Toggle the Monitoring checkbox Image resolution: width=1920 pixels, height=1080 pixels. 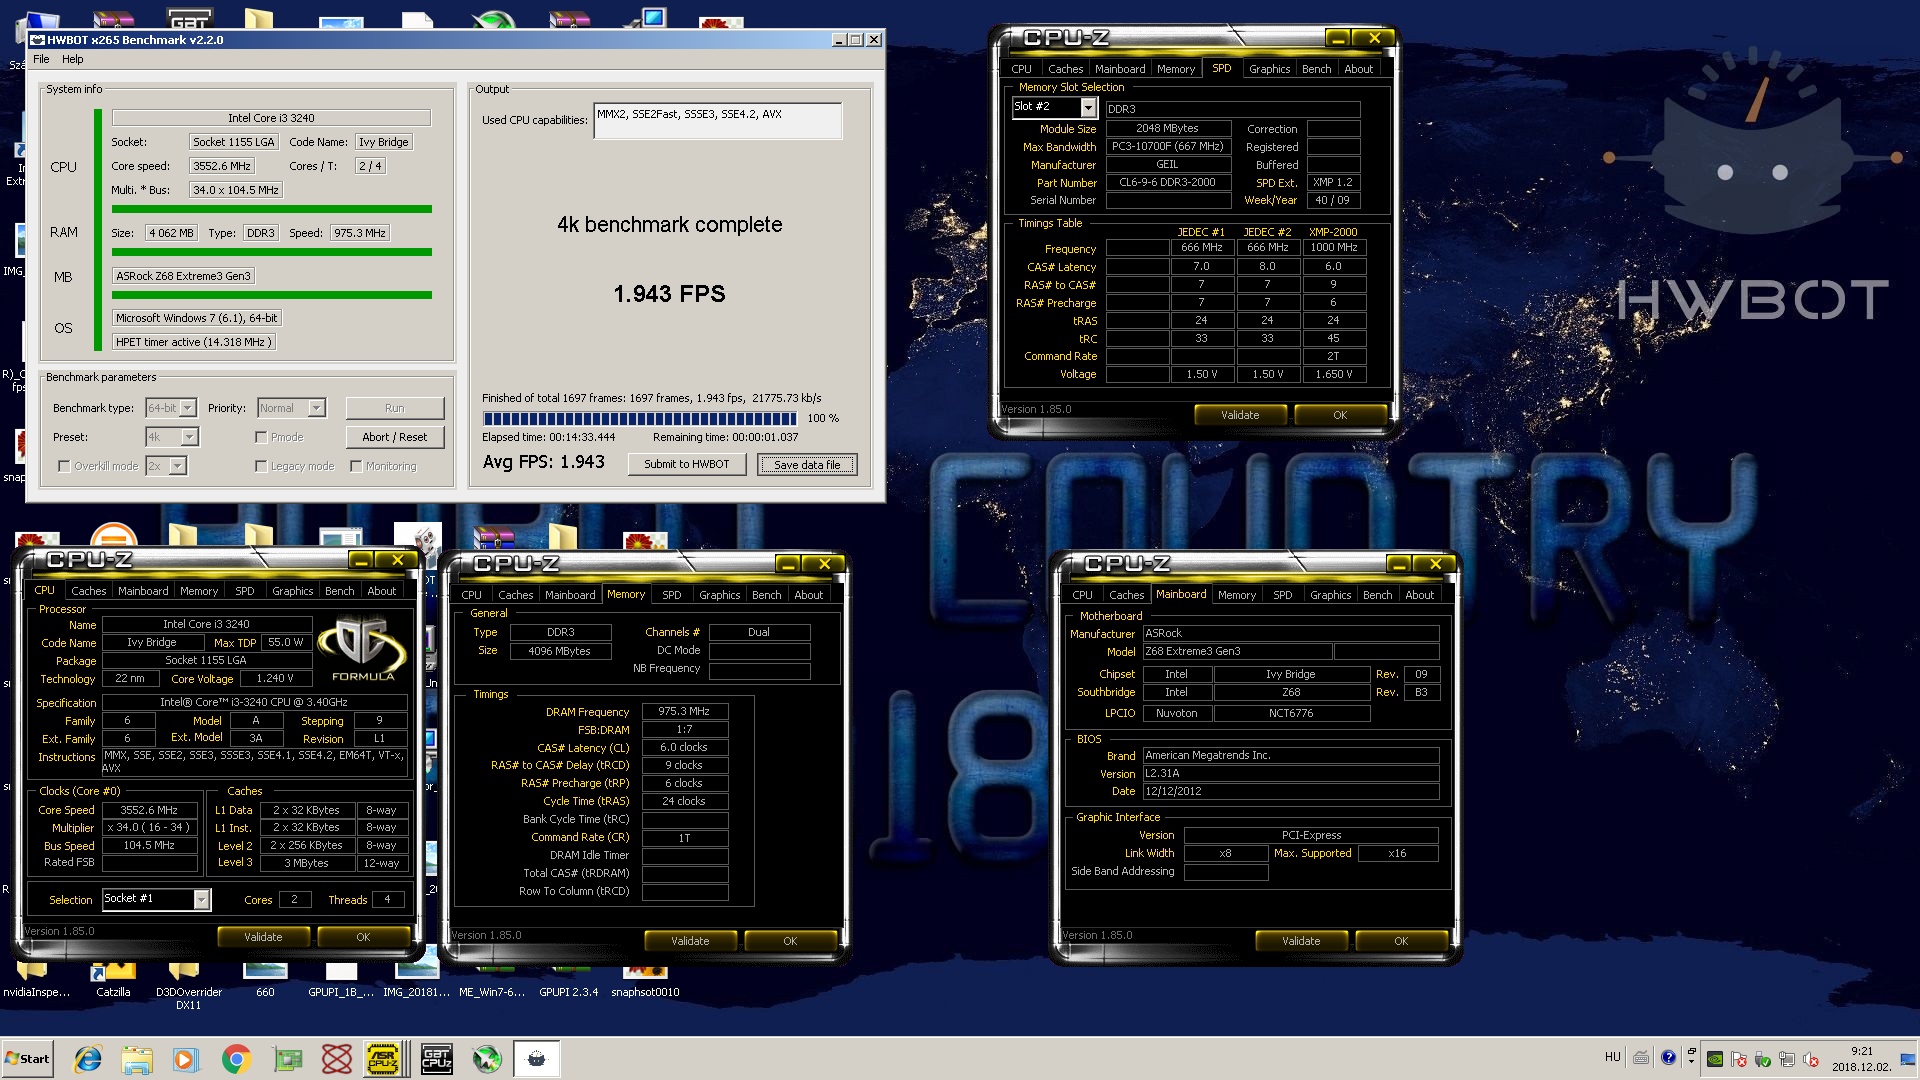[356, 466]
